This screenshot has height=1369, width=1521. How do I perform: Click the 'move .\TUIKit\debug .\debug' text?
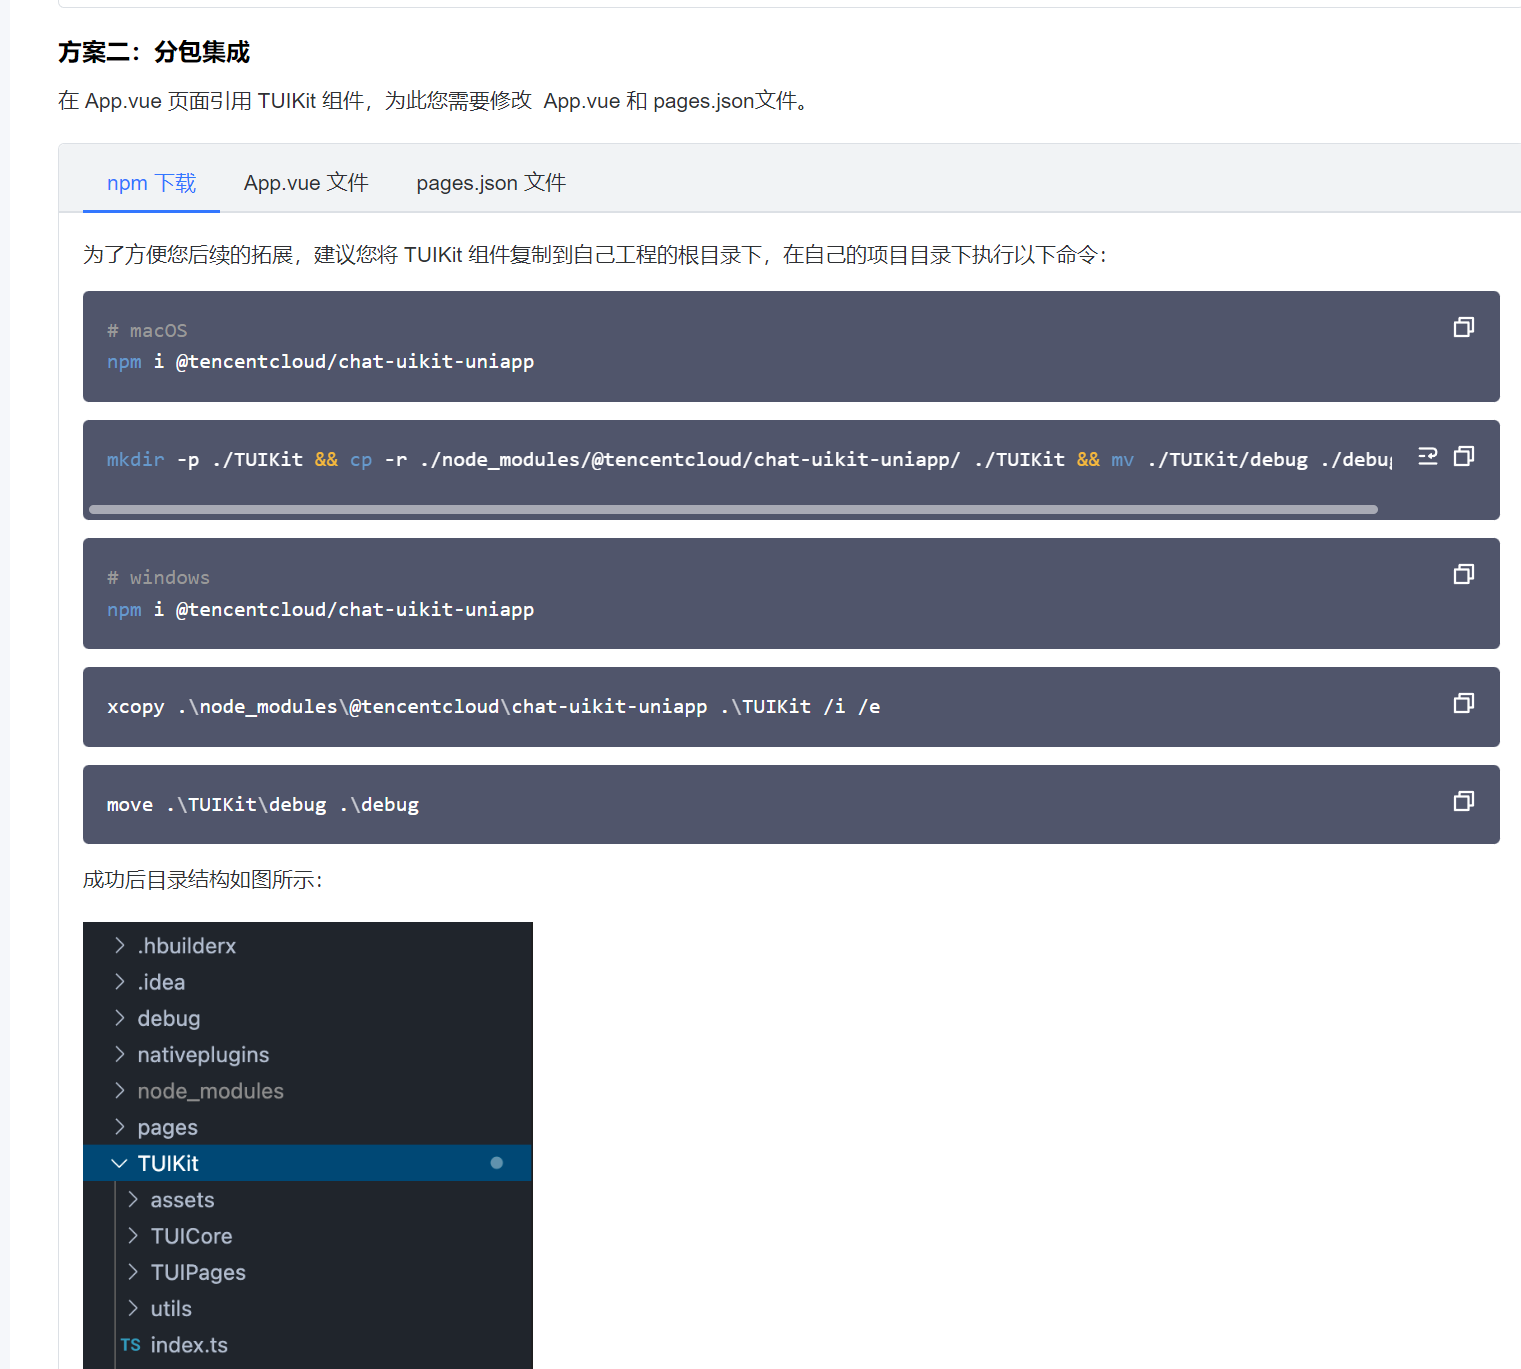coord(263,804)
